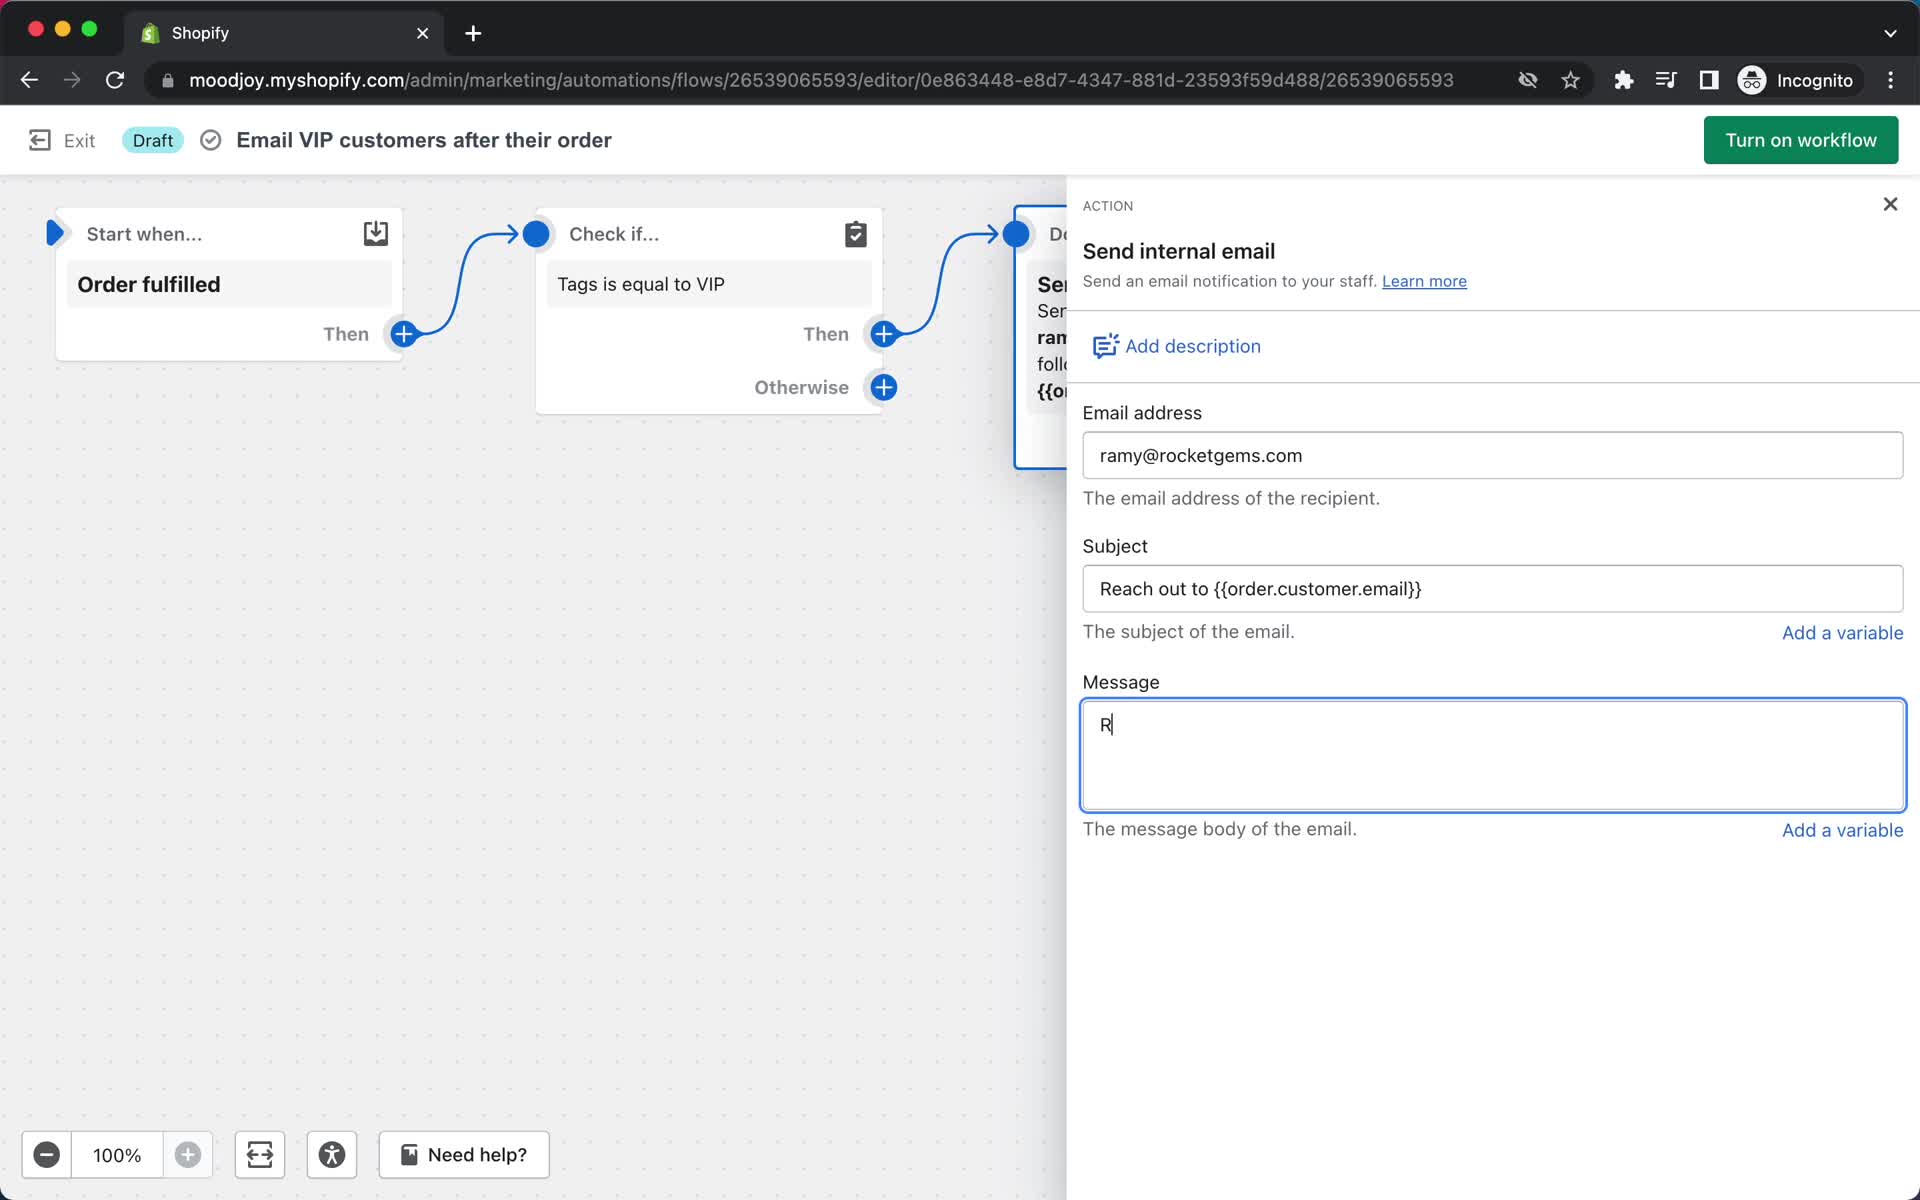Click zoom in plus stepper control
This screenshot has width=1920, height=1200.
pyautogui.click(x=187, y=1153)
